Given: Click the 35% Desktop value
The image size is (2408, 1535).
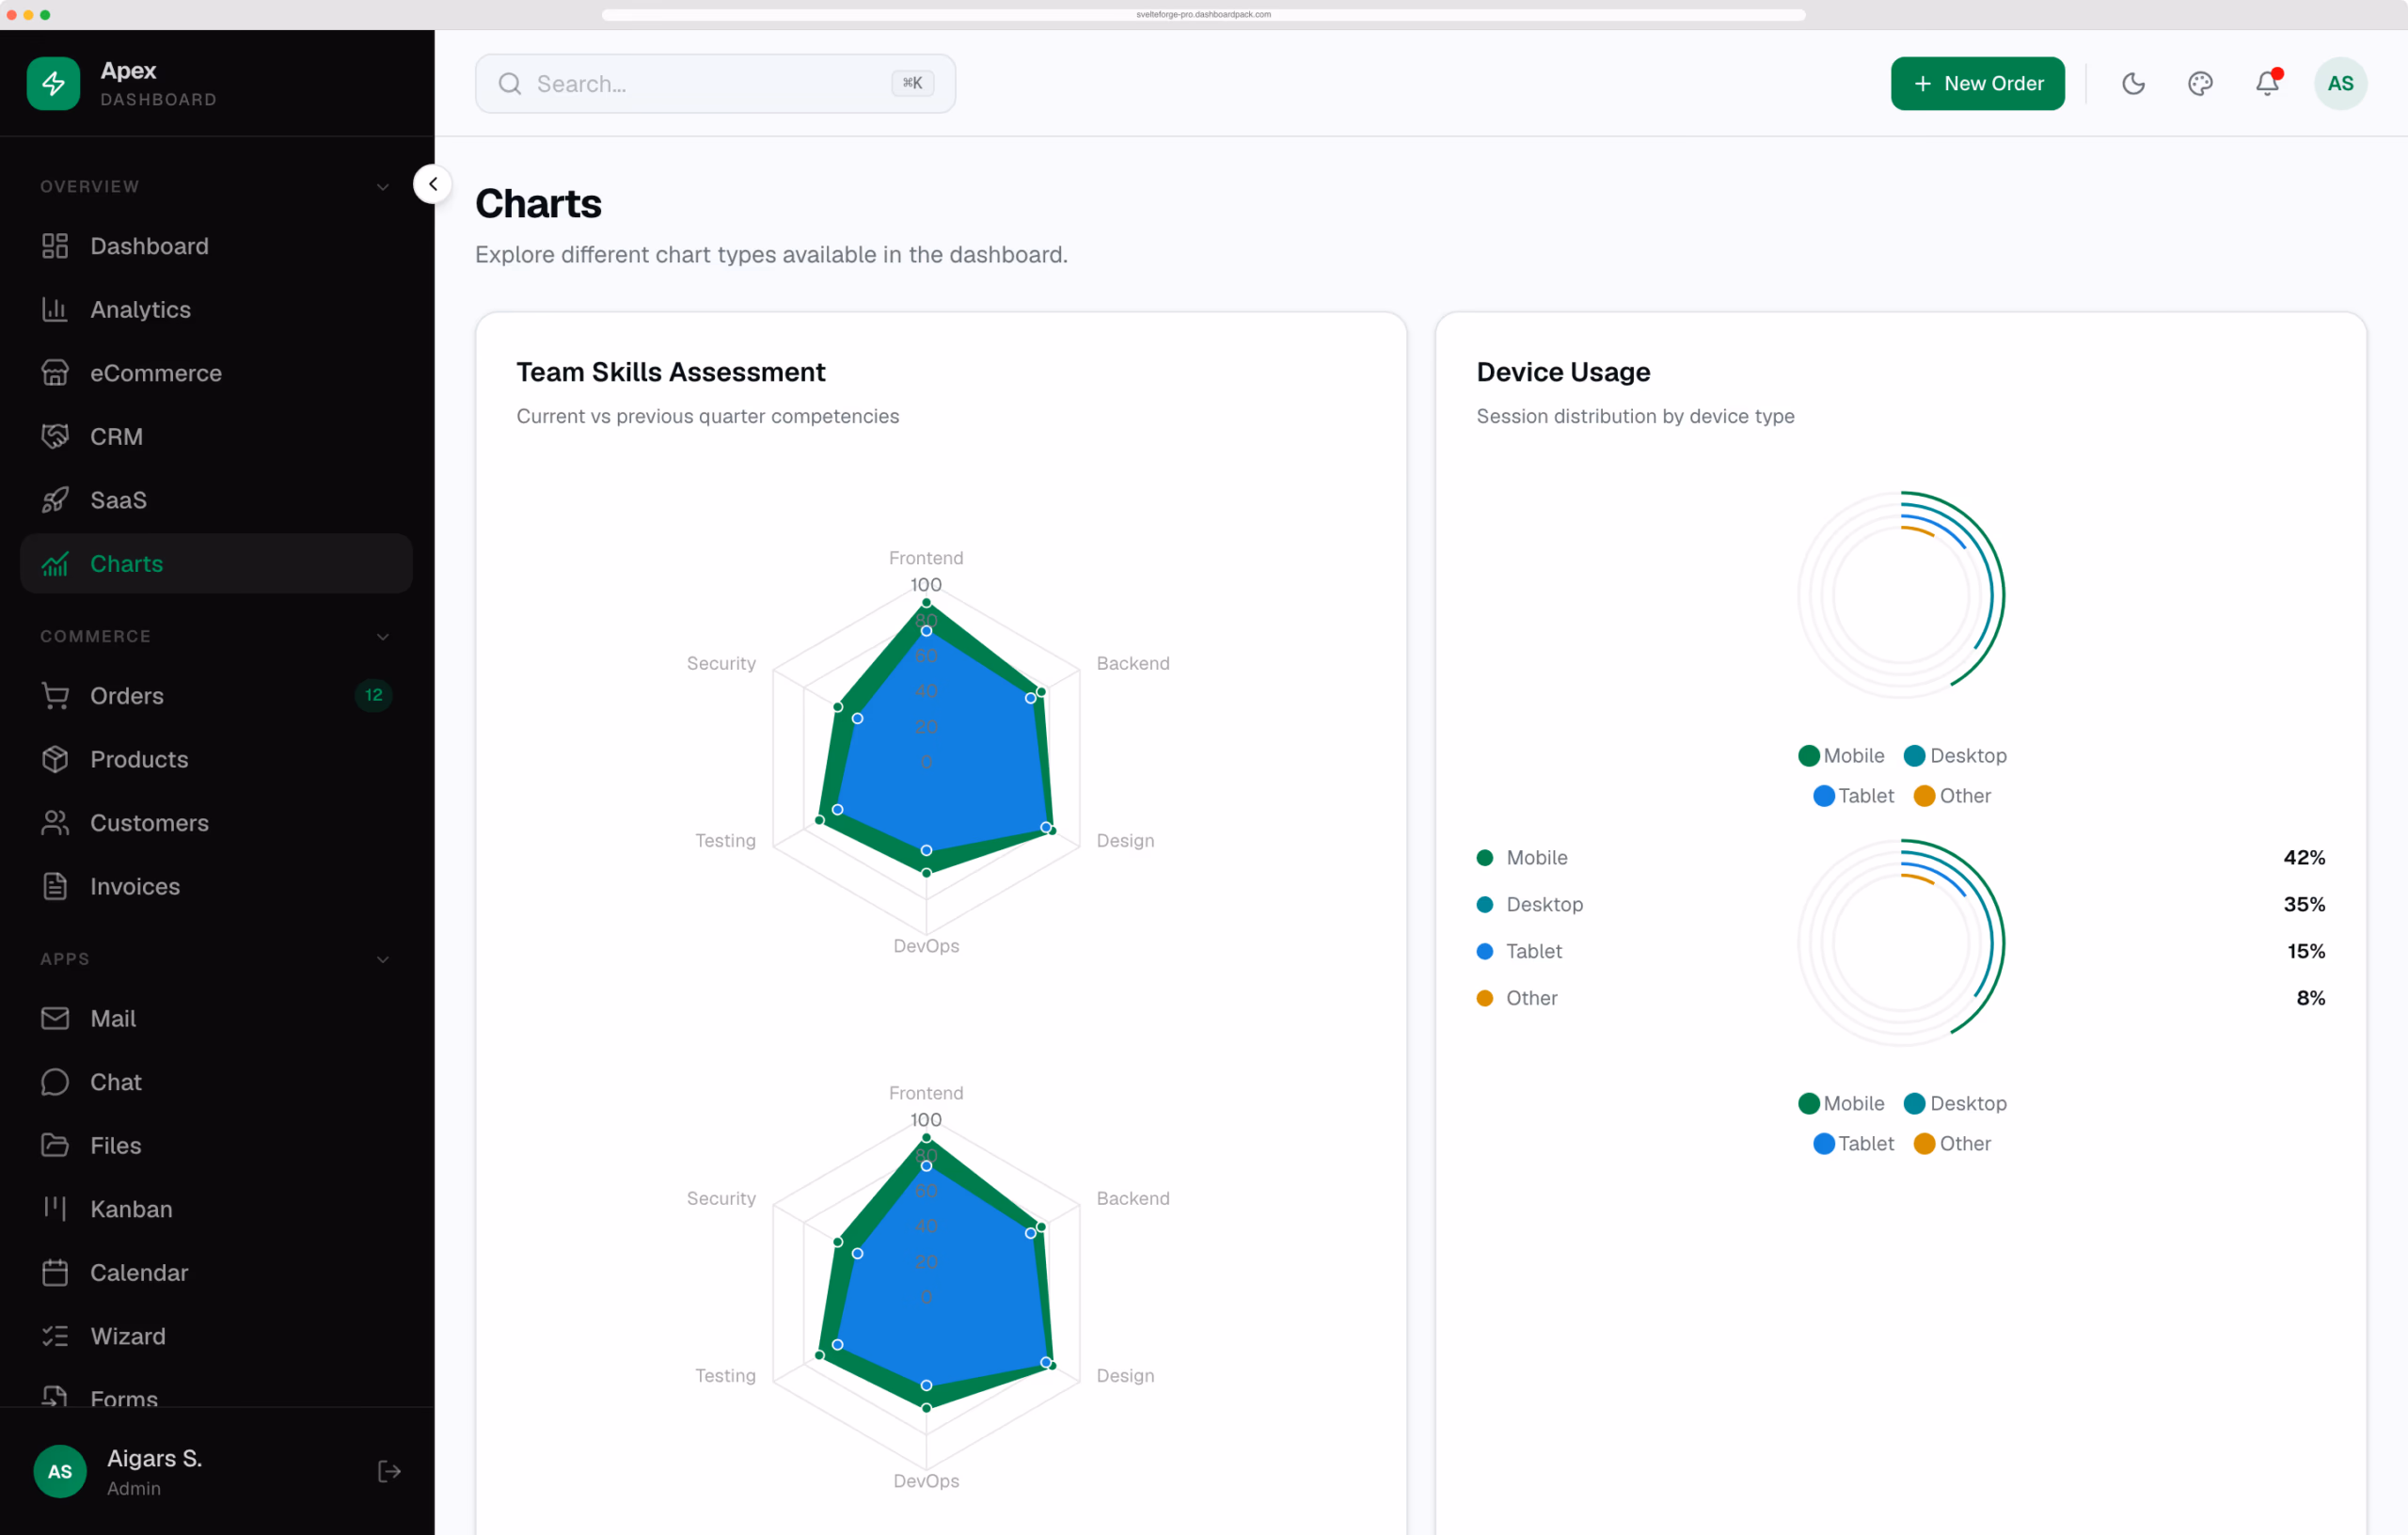Looking at the screenshot, I should click(x=2304, y=905).
